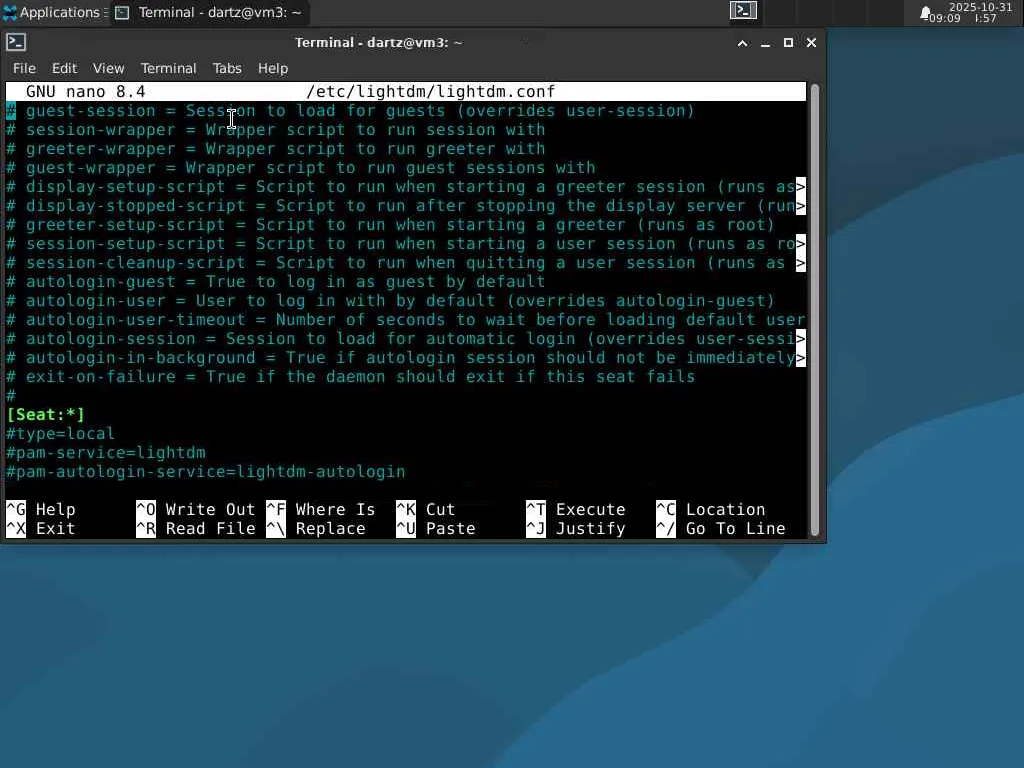
Task: Click the greeter-wrapper comment line
Action: 276,148
